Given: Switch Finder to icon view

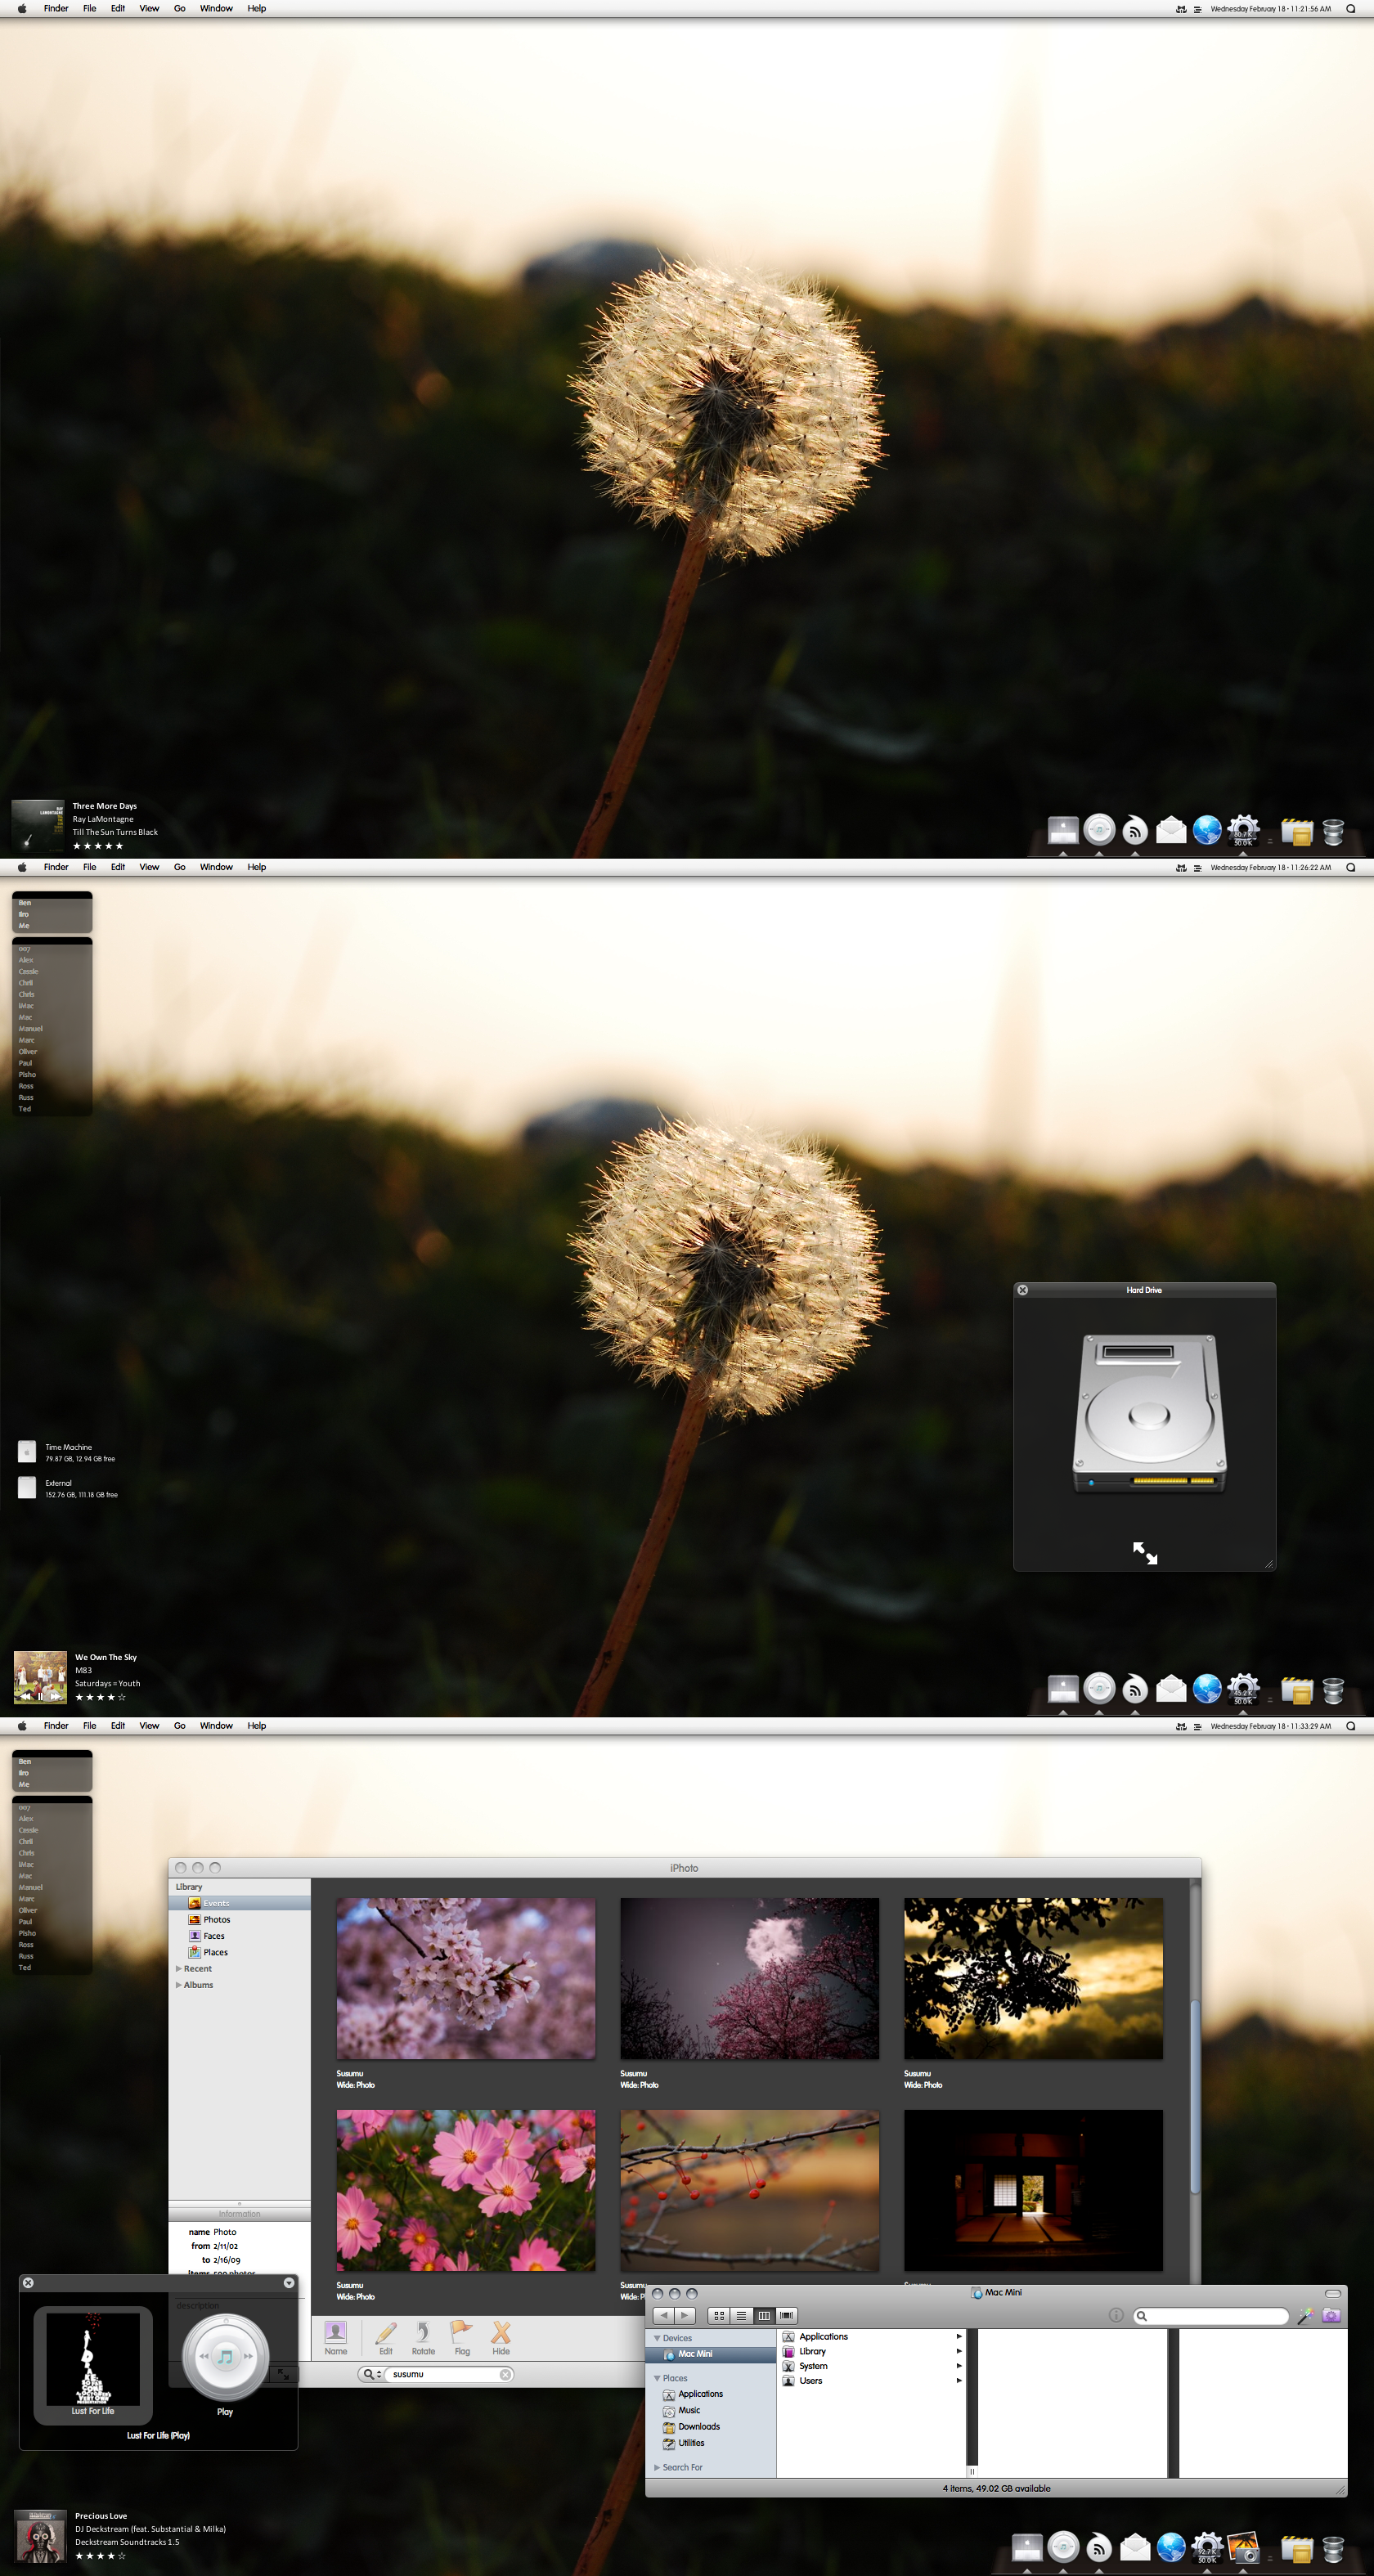Looking at the screenshot, I should 719,2316.
